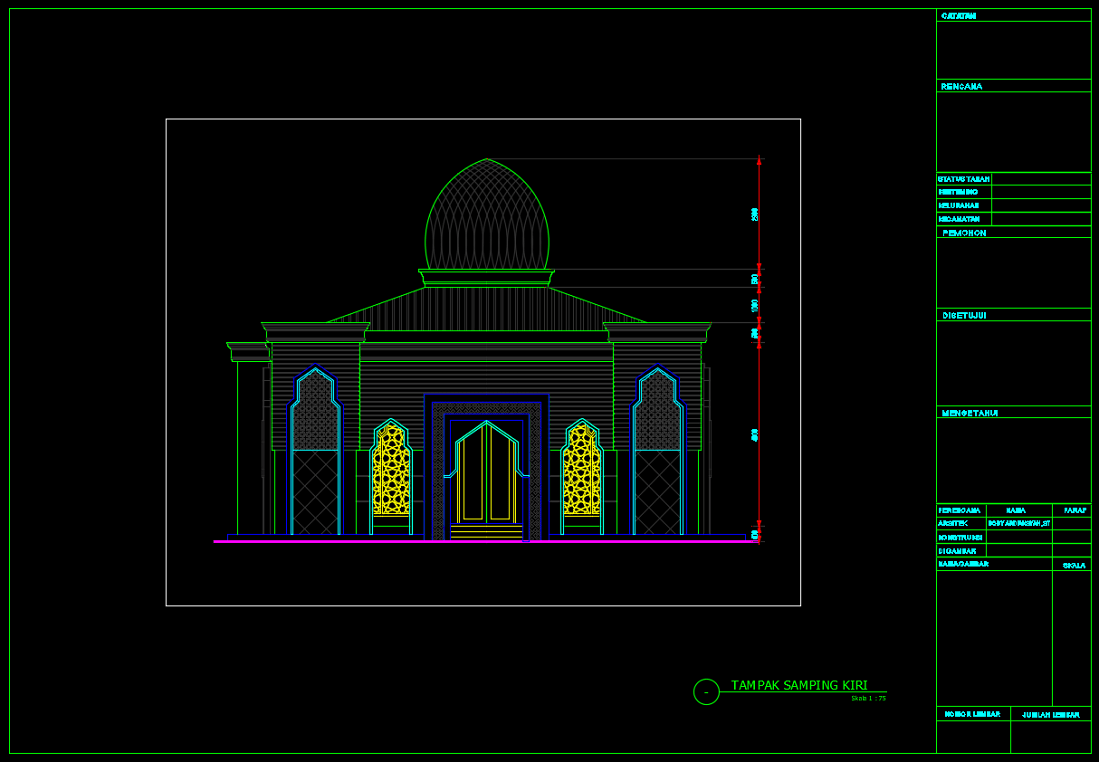Viewport: 1099px width, 762px height.
Task: Click the 'SKALA' label
Action: tap(1074, 565)
